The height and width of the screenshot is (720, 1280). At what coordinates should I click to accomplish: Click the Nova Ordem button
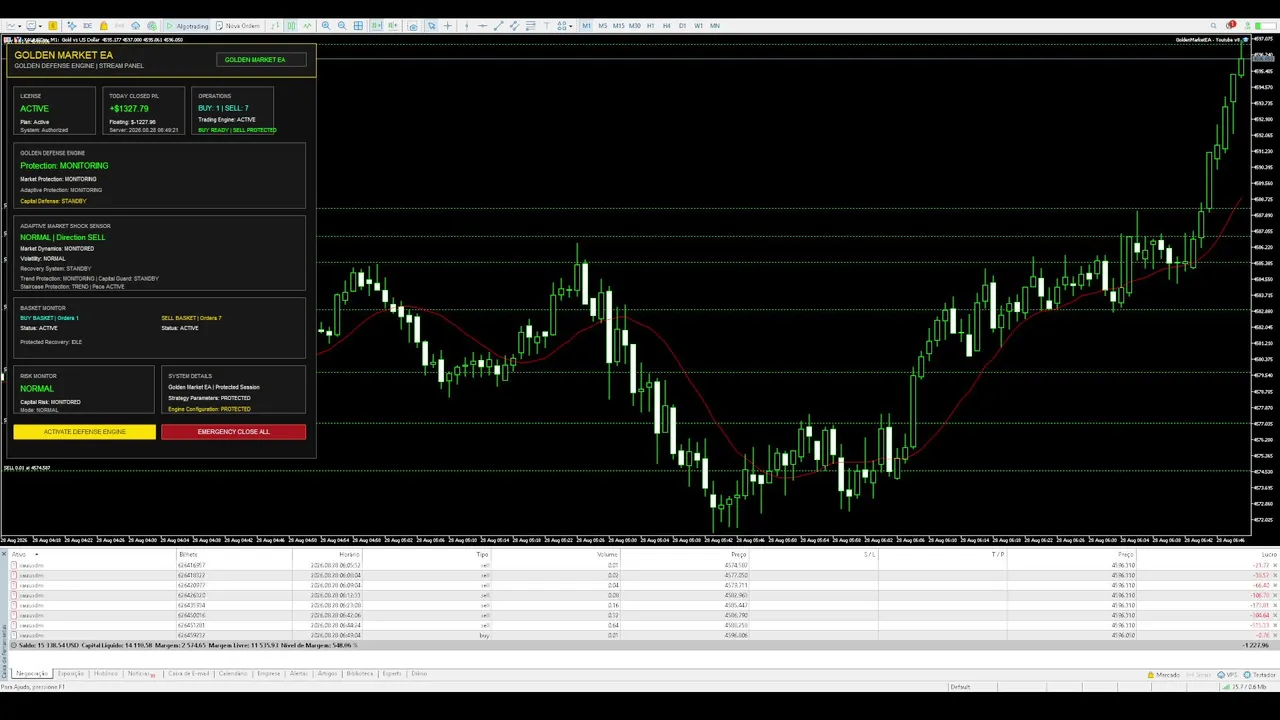tap(238, 25)
